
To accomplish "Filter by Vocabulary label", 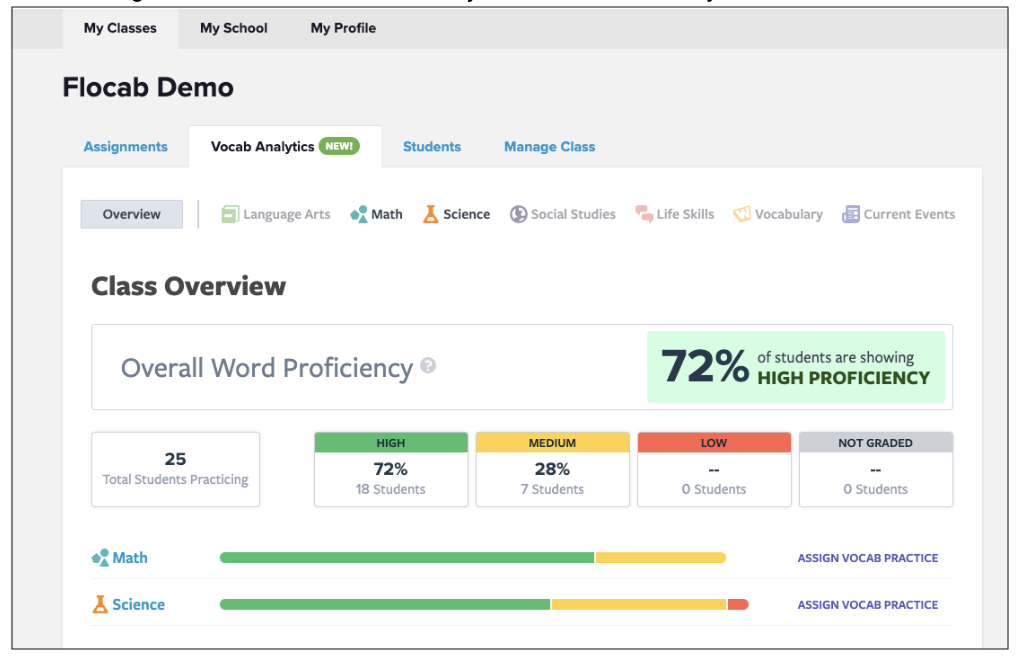I will click(x=788, y=215).
